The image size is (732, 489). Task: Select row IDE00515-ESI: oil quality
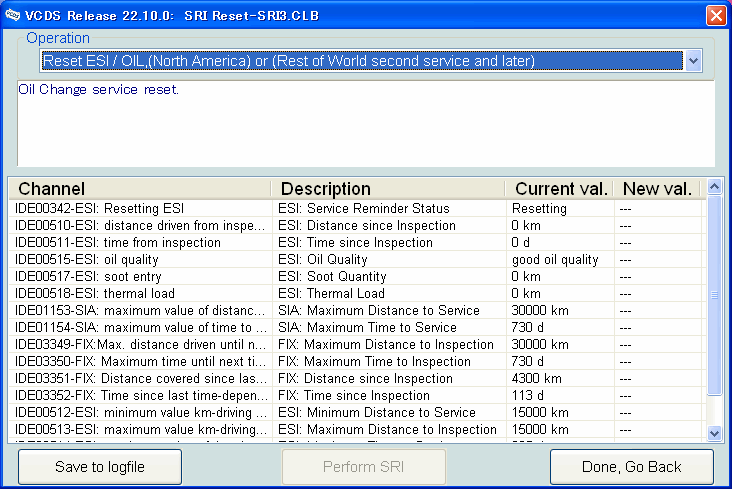click(x=357, y=260)
